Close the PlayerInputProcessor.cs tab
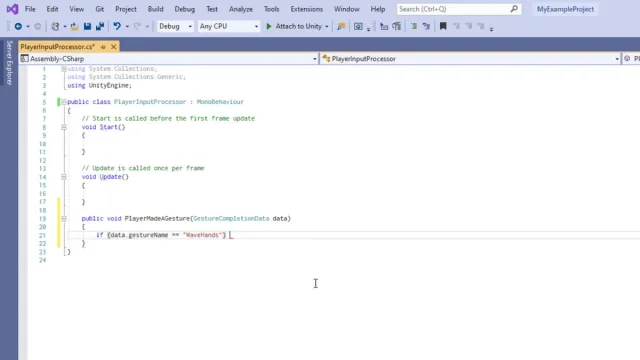 (113, 47)
